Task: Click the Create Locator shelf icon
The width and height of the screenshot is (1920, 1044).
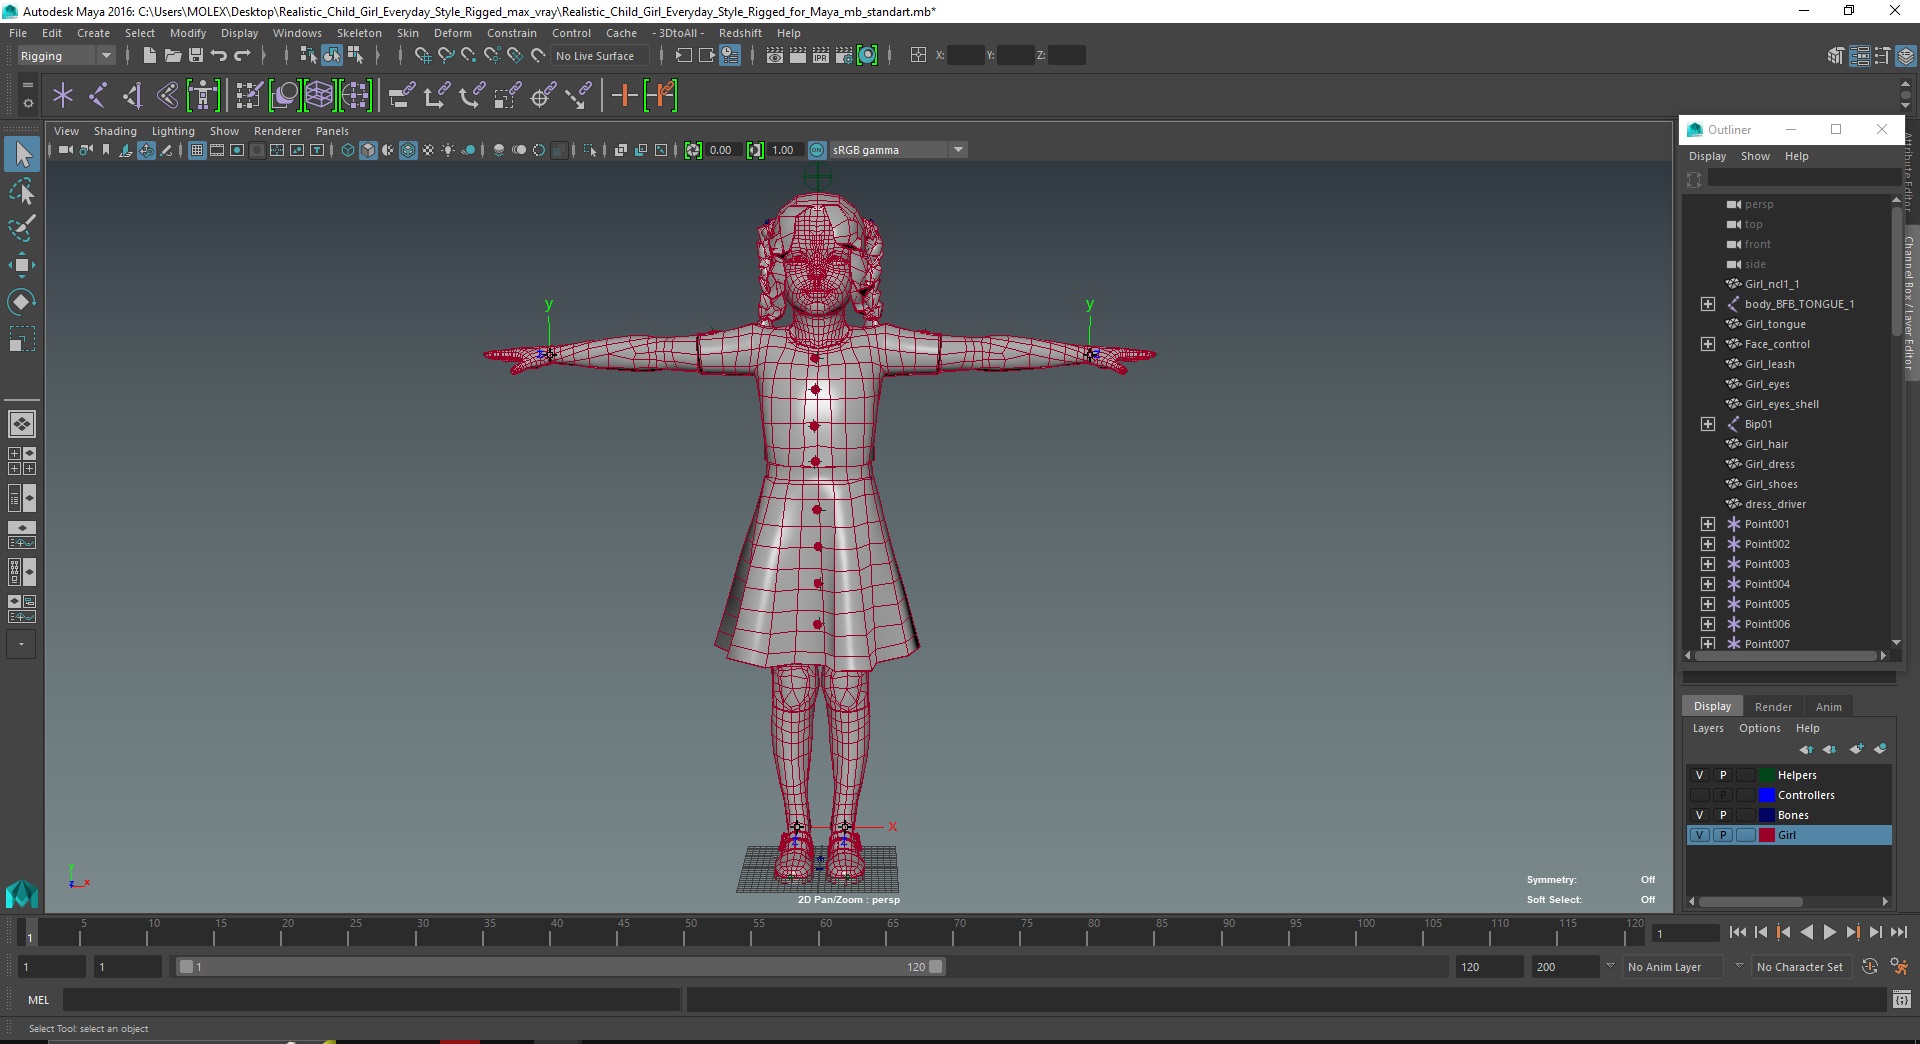Action: click(x=63, y=96)
